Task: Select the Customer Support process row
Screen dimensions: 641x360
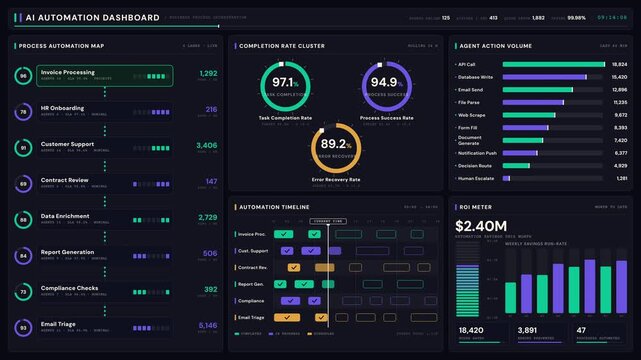Action: pyautogui.click(x=105, y=148)
